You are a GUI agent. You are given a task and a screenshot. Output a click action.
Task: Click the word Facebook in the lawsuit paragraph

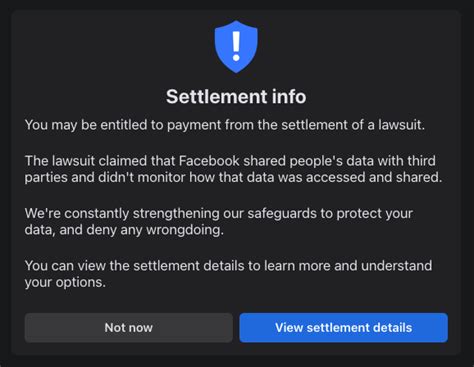tap(209, 161)
